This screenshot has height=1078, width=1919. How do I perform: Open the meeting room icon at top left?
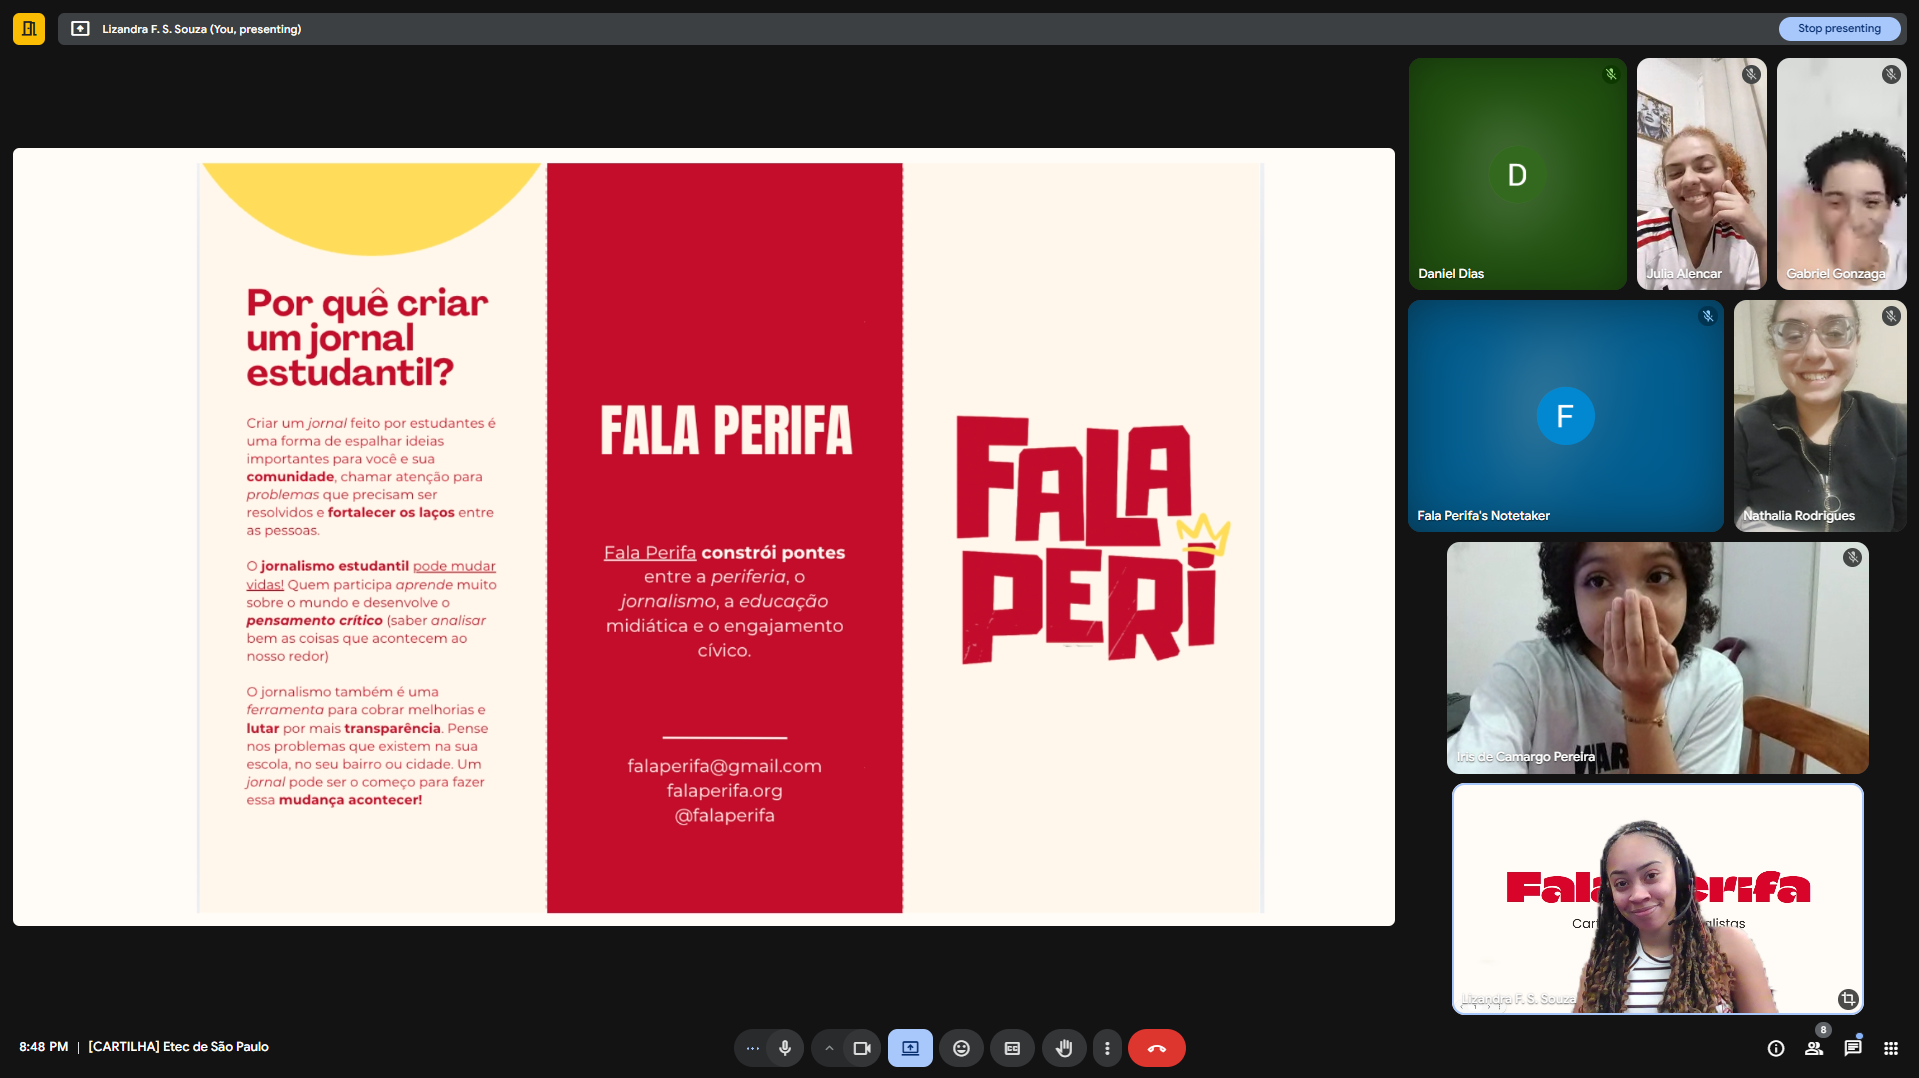(29, 29)
